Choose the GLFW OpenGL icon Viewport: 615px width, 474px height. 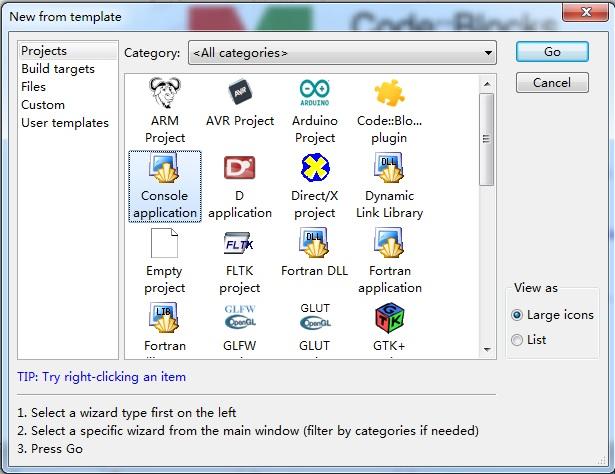coord(240,317)
